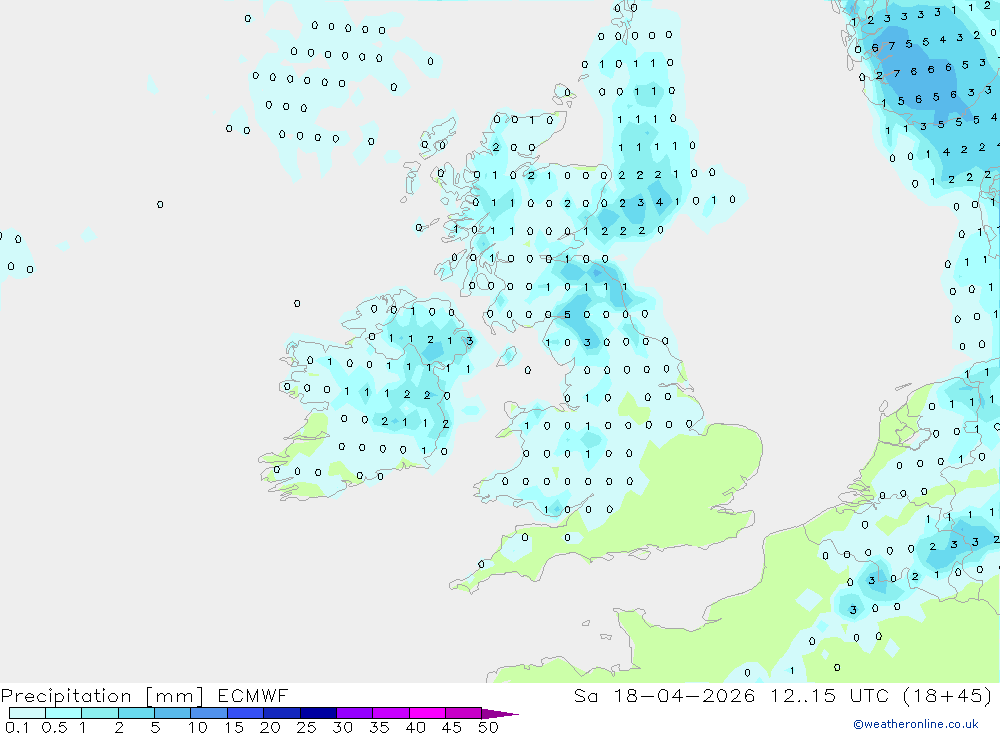This screenshot has width=1000, height=733.
Task: Click the legend value '15'
Action: 234,727
